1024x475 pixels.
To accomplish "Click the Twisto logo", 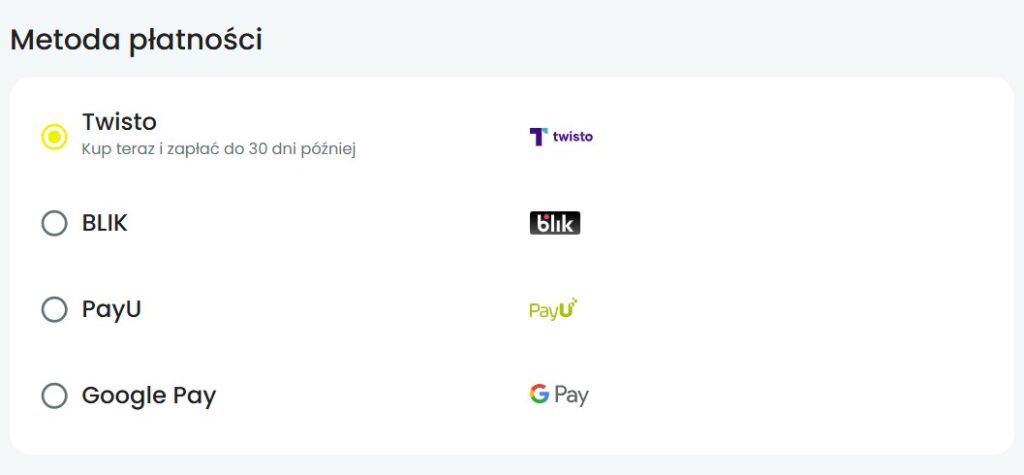I will tap(560, 136).
